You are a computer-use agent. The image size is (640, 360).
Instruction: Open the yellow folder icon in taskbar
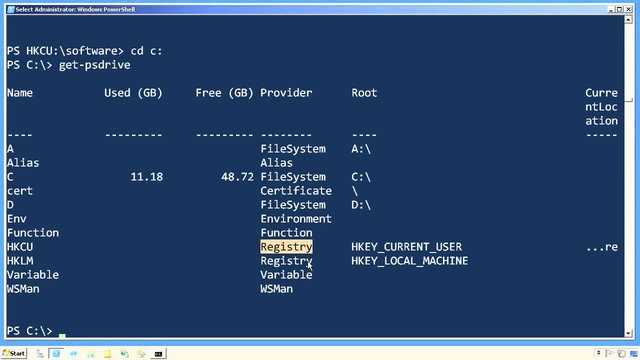click(x=107, y=354)
